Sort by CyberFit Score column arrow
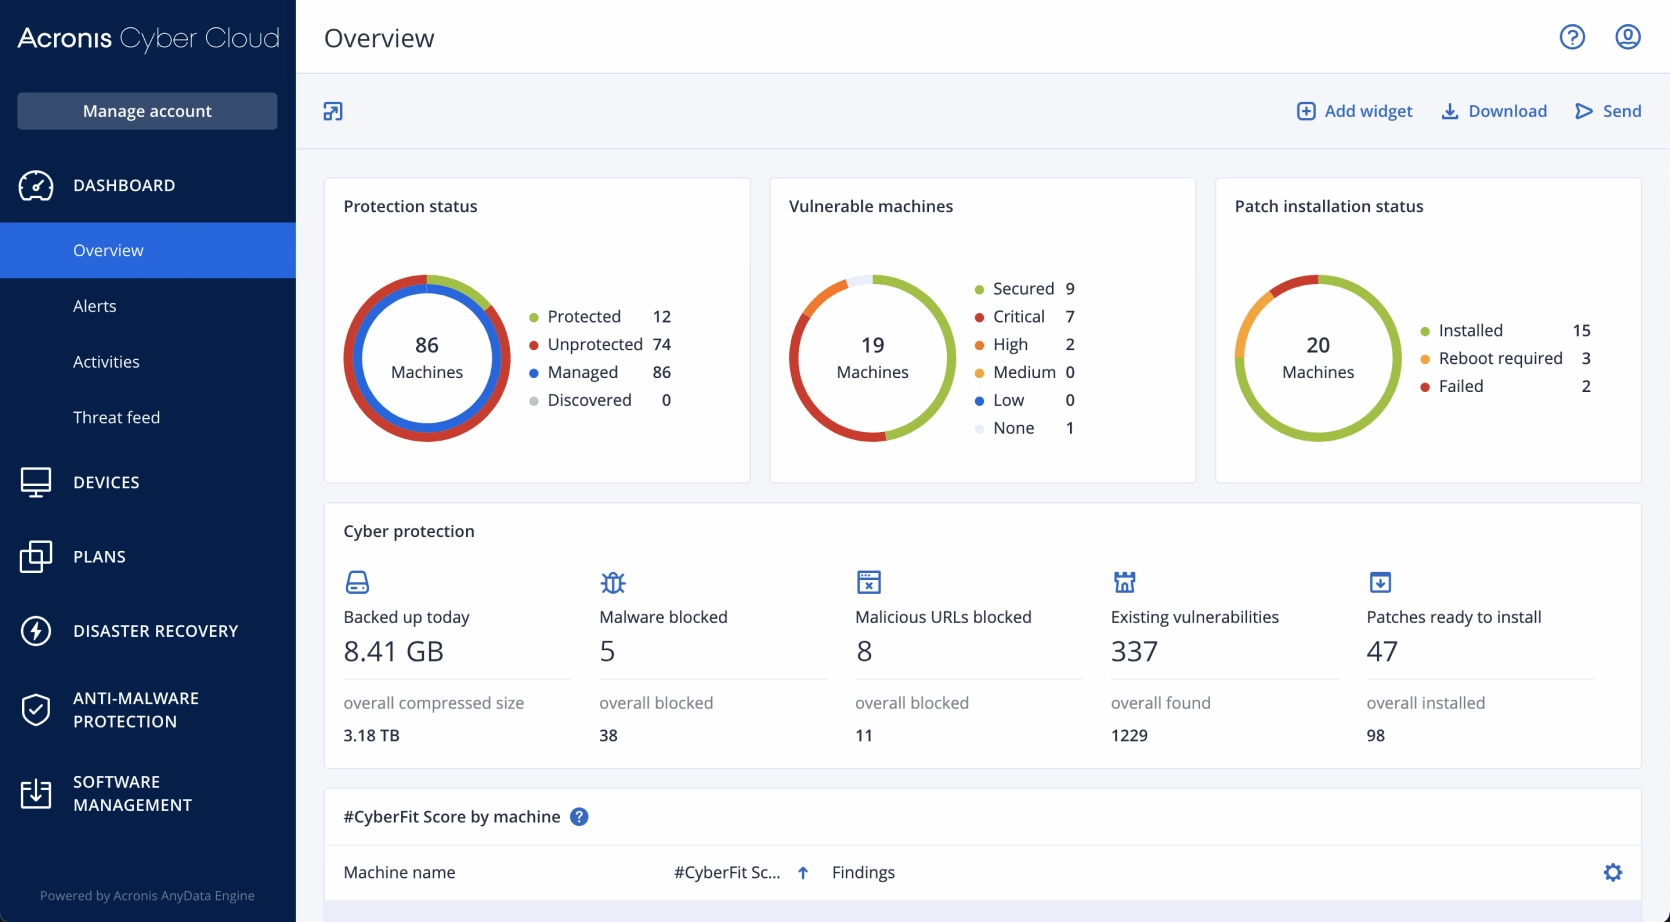This screenshot has width=1670, height=922. [803, 873]
